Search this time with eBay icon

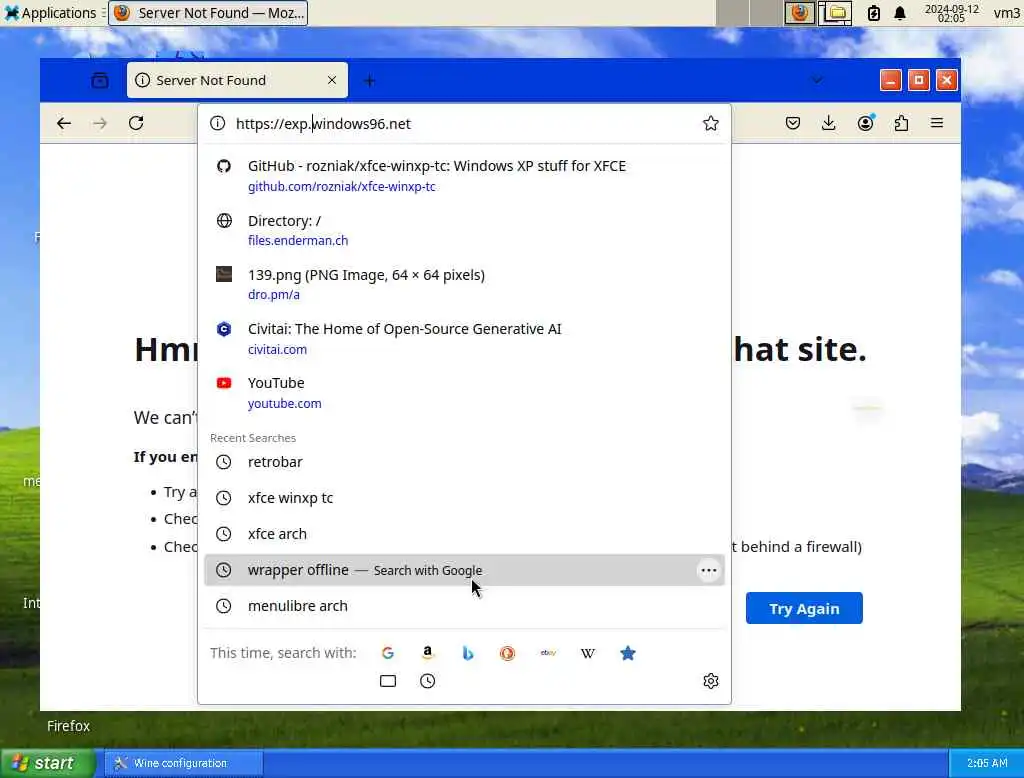[548, 653]
